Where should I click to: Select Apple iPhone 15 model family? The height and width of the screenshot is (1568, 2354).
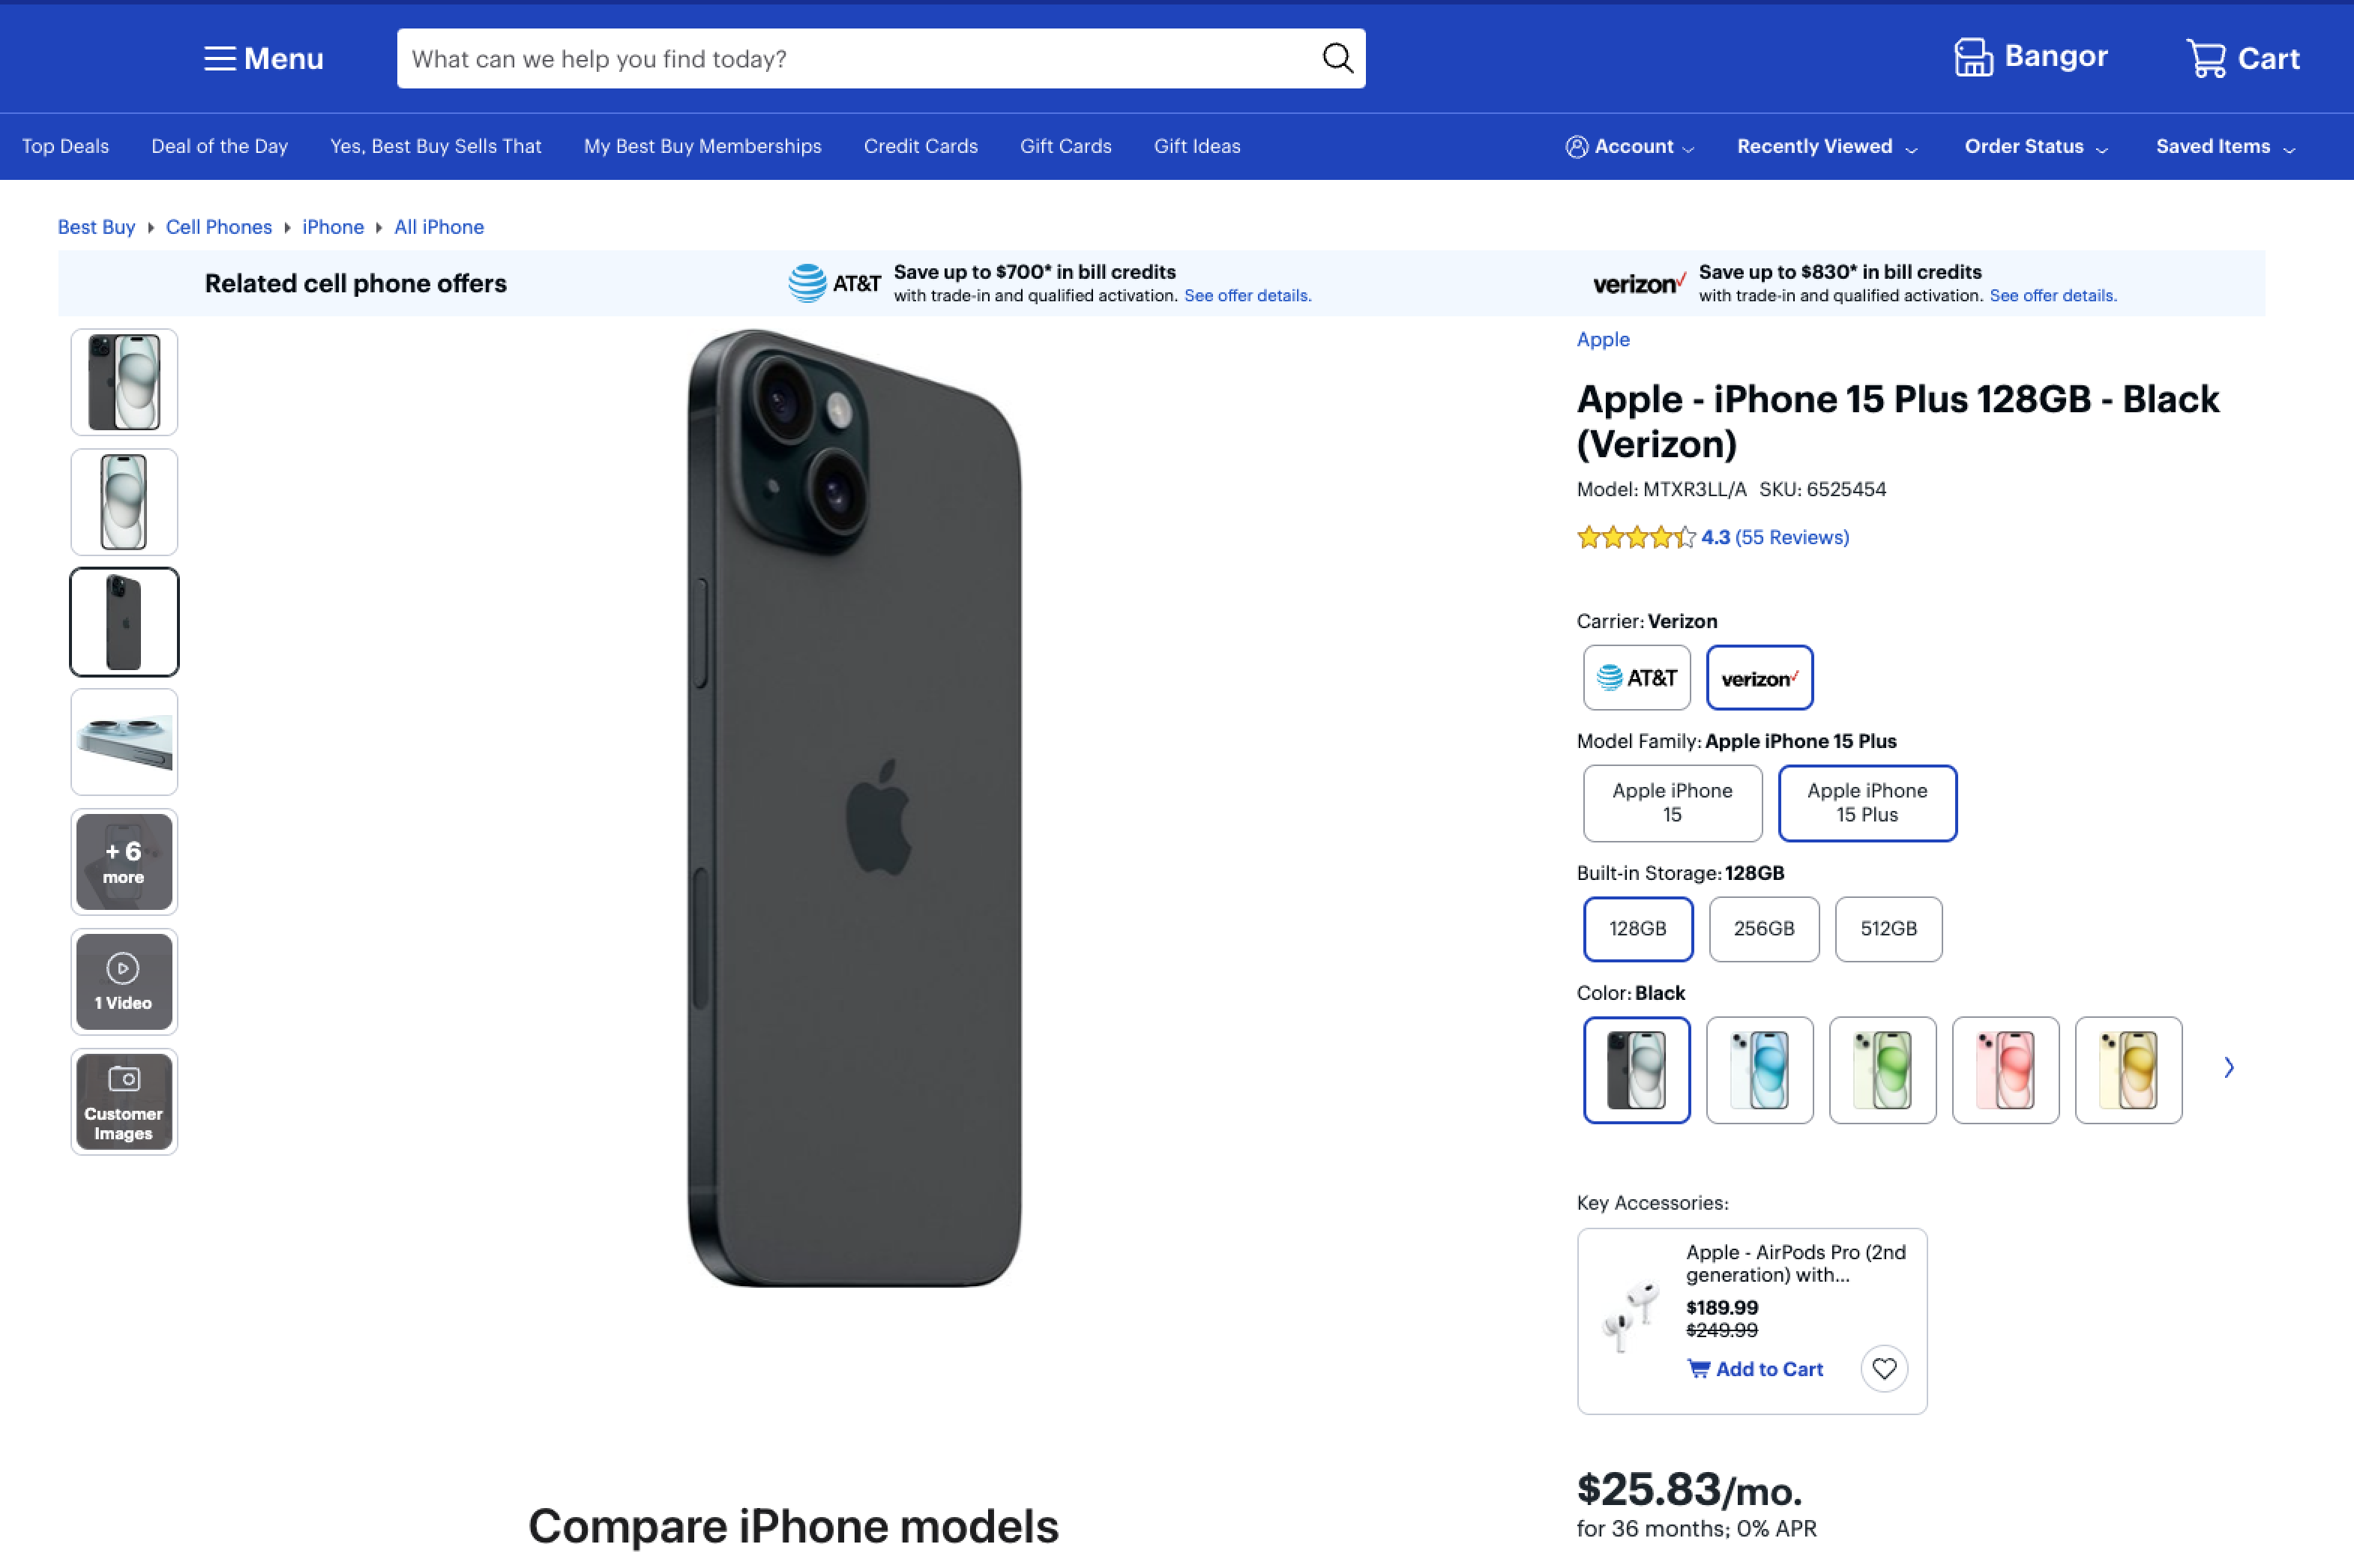[x=1671, y=803]
